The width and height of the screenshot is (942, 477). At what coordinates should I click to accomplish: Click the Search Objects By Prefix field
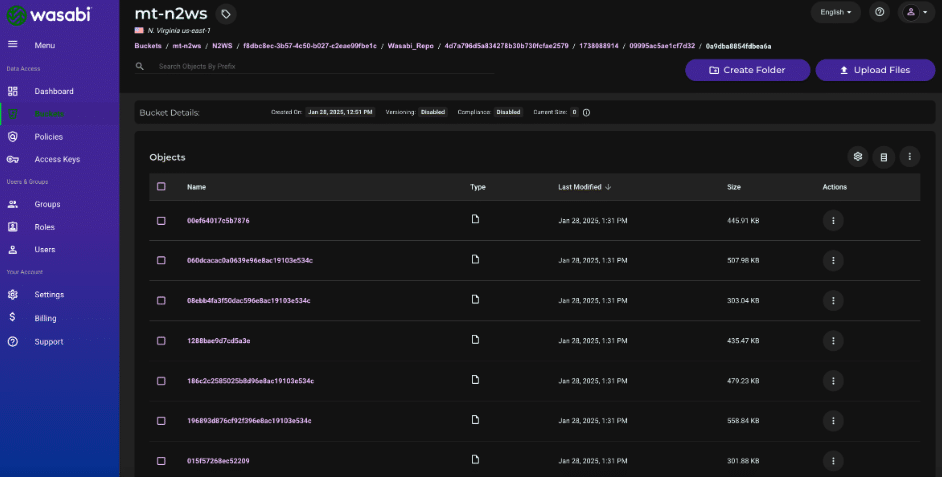point(324,66)
